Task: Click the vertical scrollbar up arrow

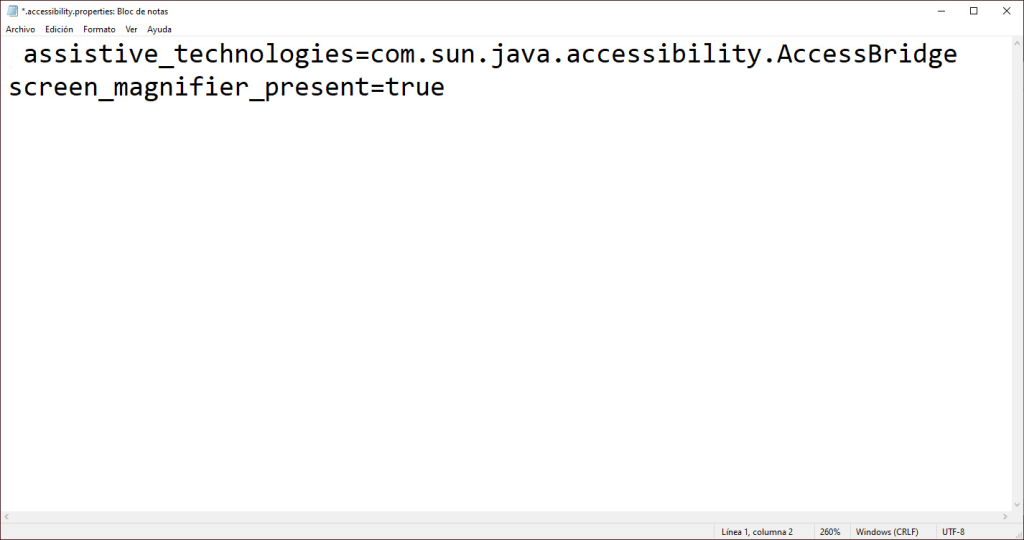Action: [1015, 44]
